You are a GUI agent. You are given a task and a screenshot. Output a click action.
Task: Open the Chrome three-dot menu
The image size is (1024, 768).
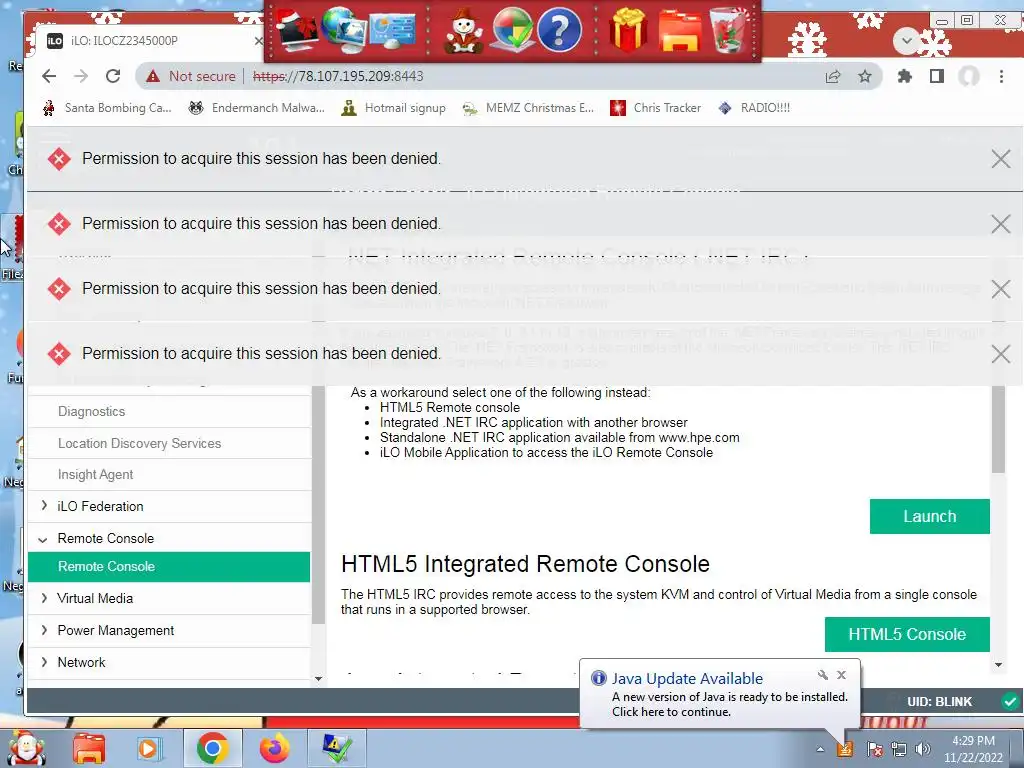tap(1001, 76)
